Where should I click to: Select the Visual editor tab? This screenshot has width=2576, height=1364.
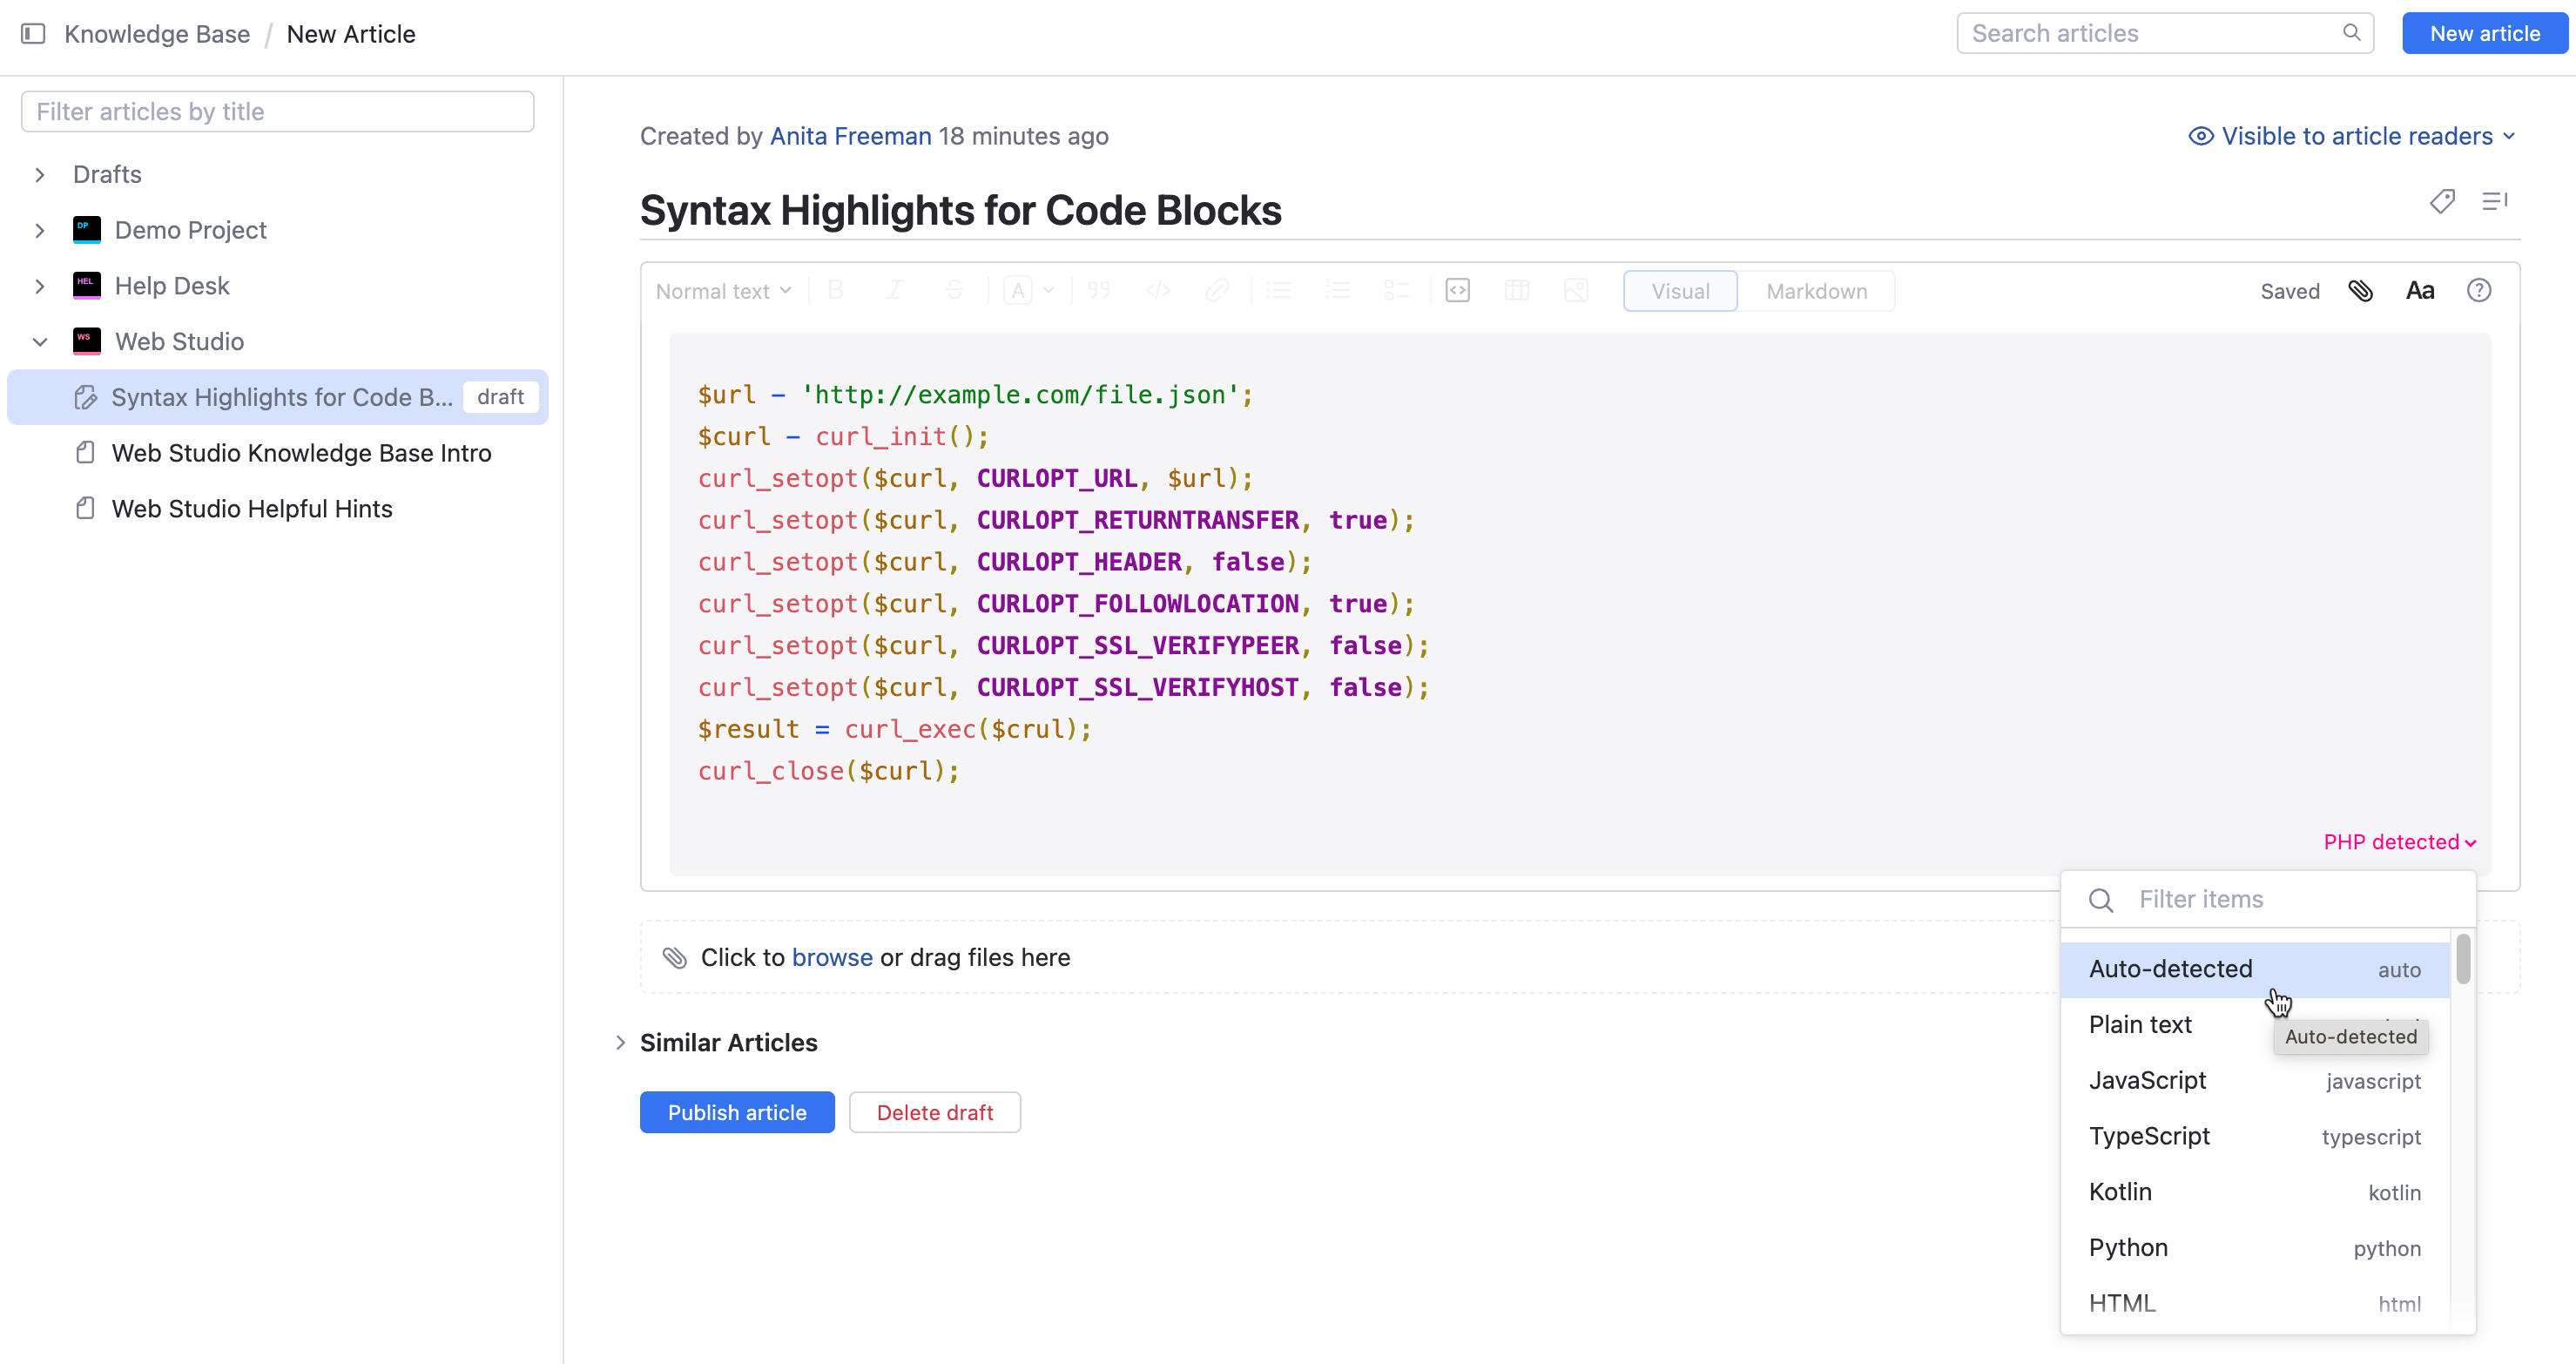click(x=1679, y=291)
